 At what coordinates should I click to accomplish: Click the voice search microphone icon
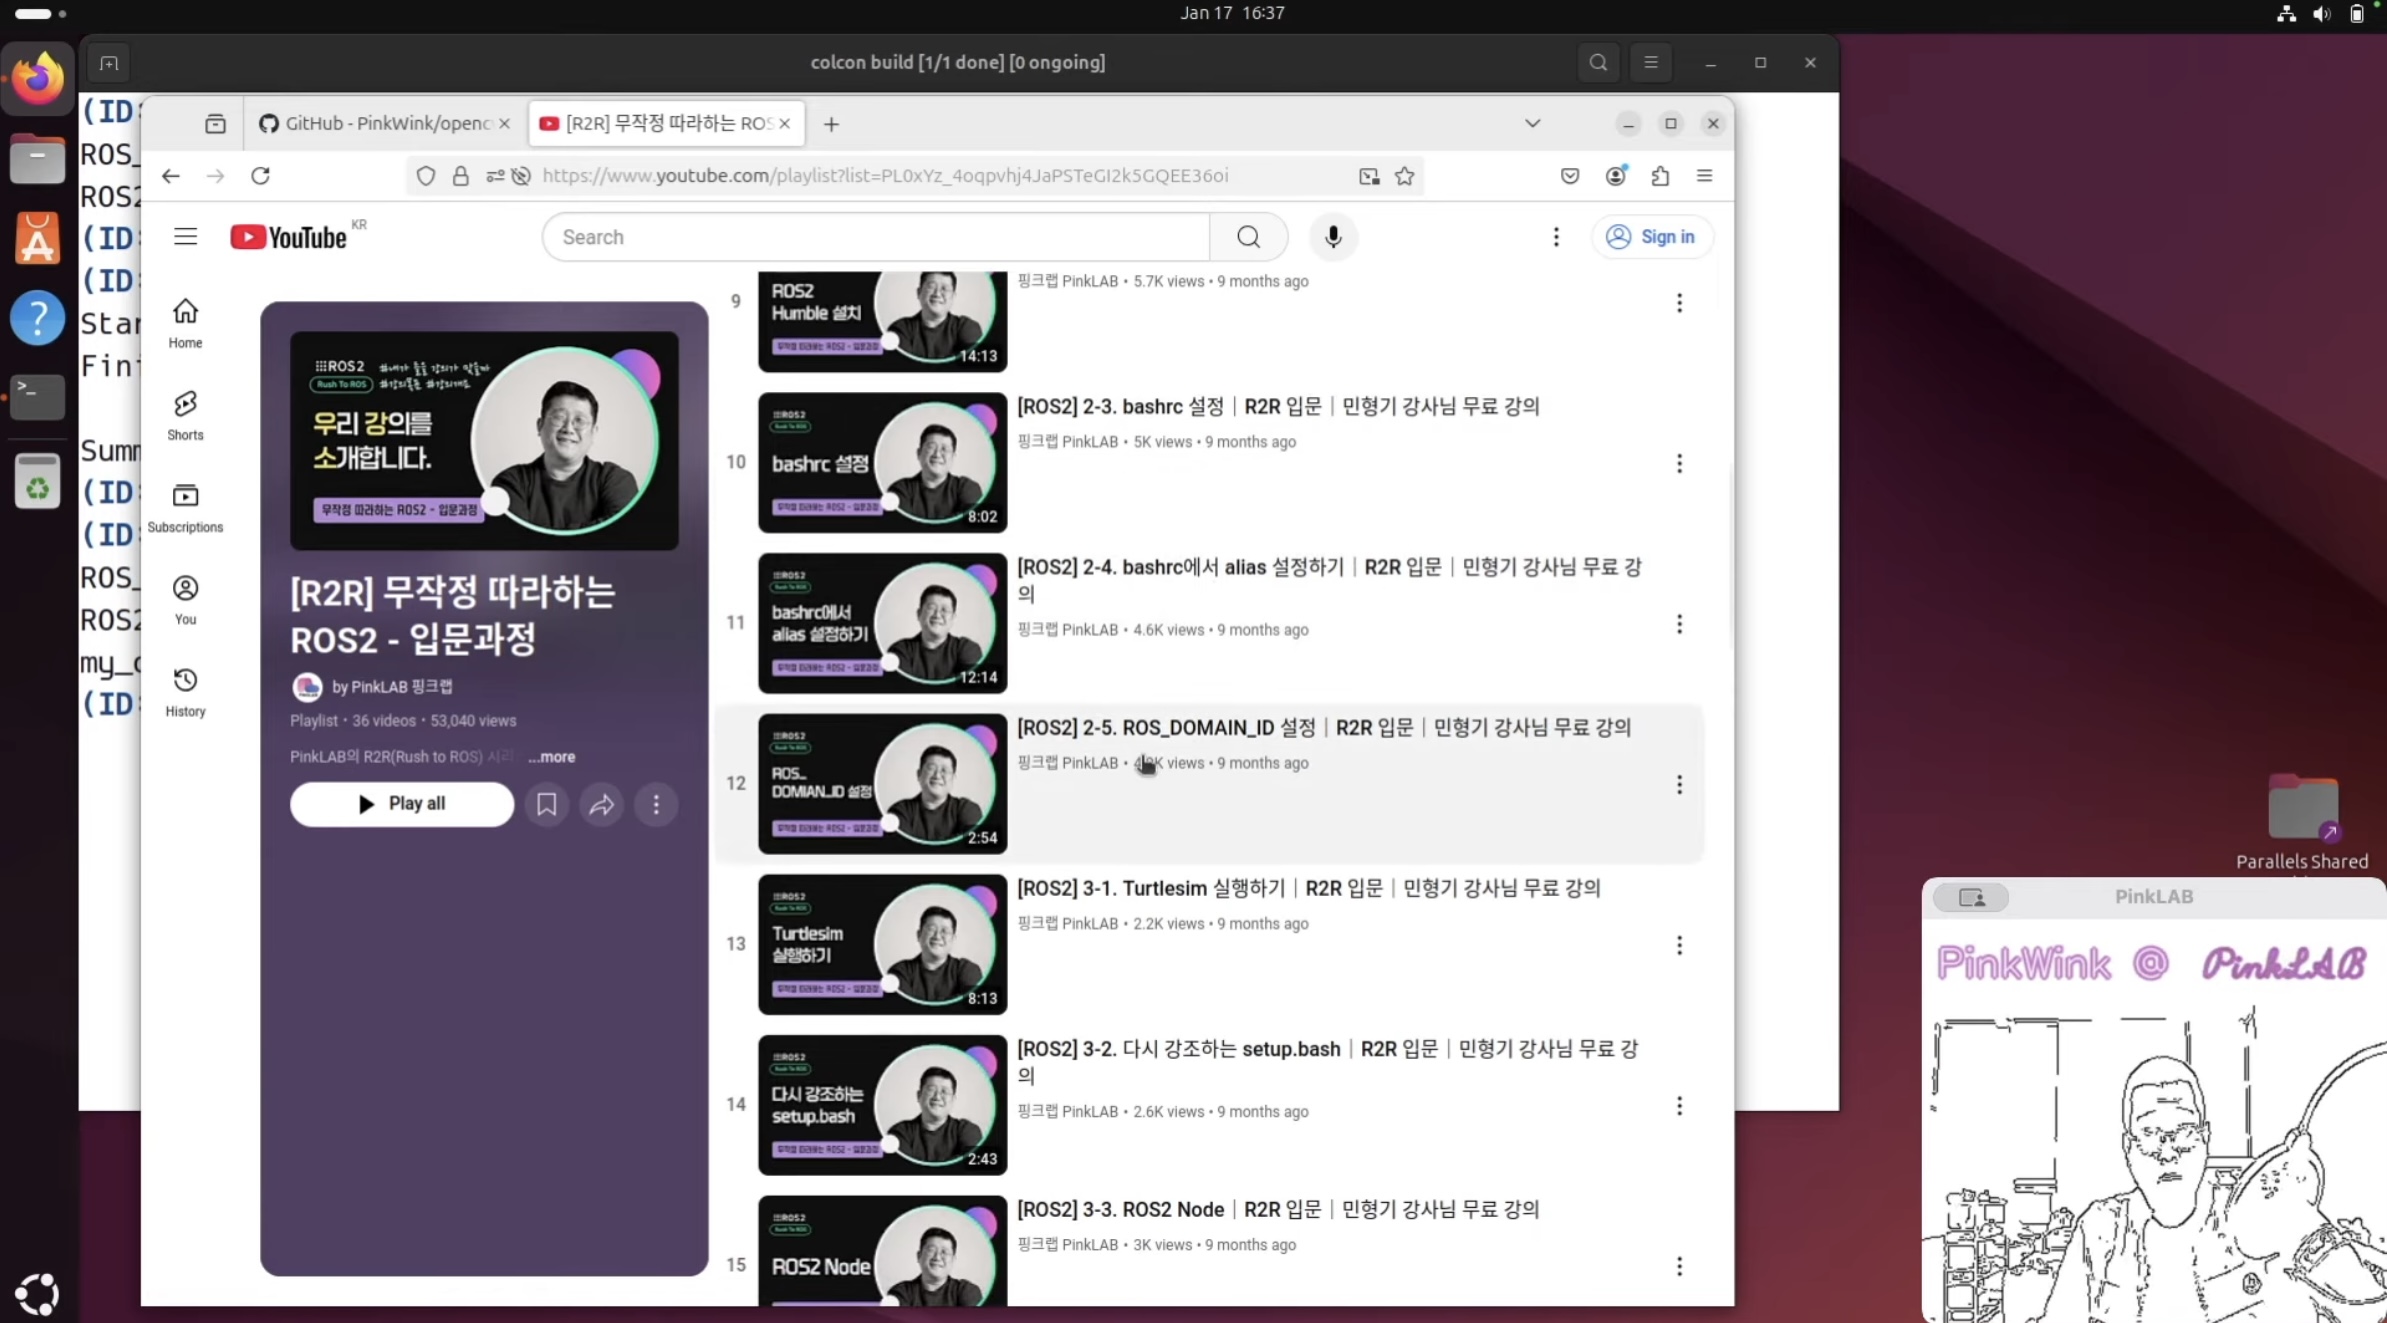[1332, 237]
